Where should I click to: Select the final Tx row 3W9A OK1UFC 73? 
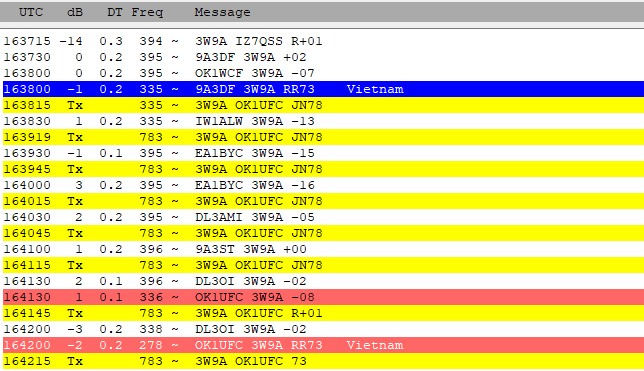[x=323, y=361]
